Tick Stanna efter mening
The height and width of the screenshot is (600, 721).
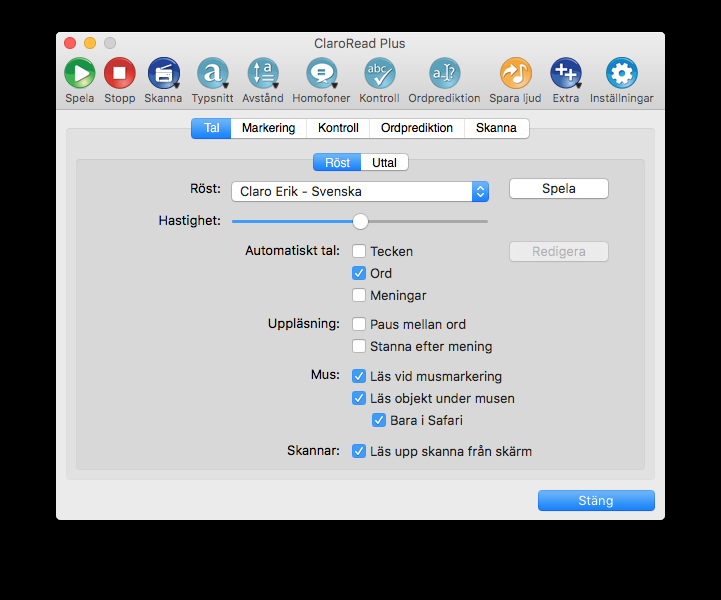click(x=359, y=346)
